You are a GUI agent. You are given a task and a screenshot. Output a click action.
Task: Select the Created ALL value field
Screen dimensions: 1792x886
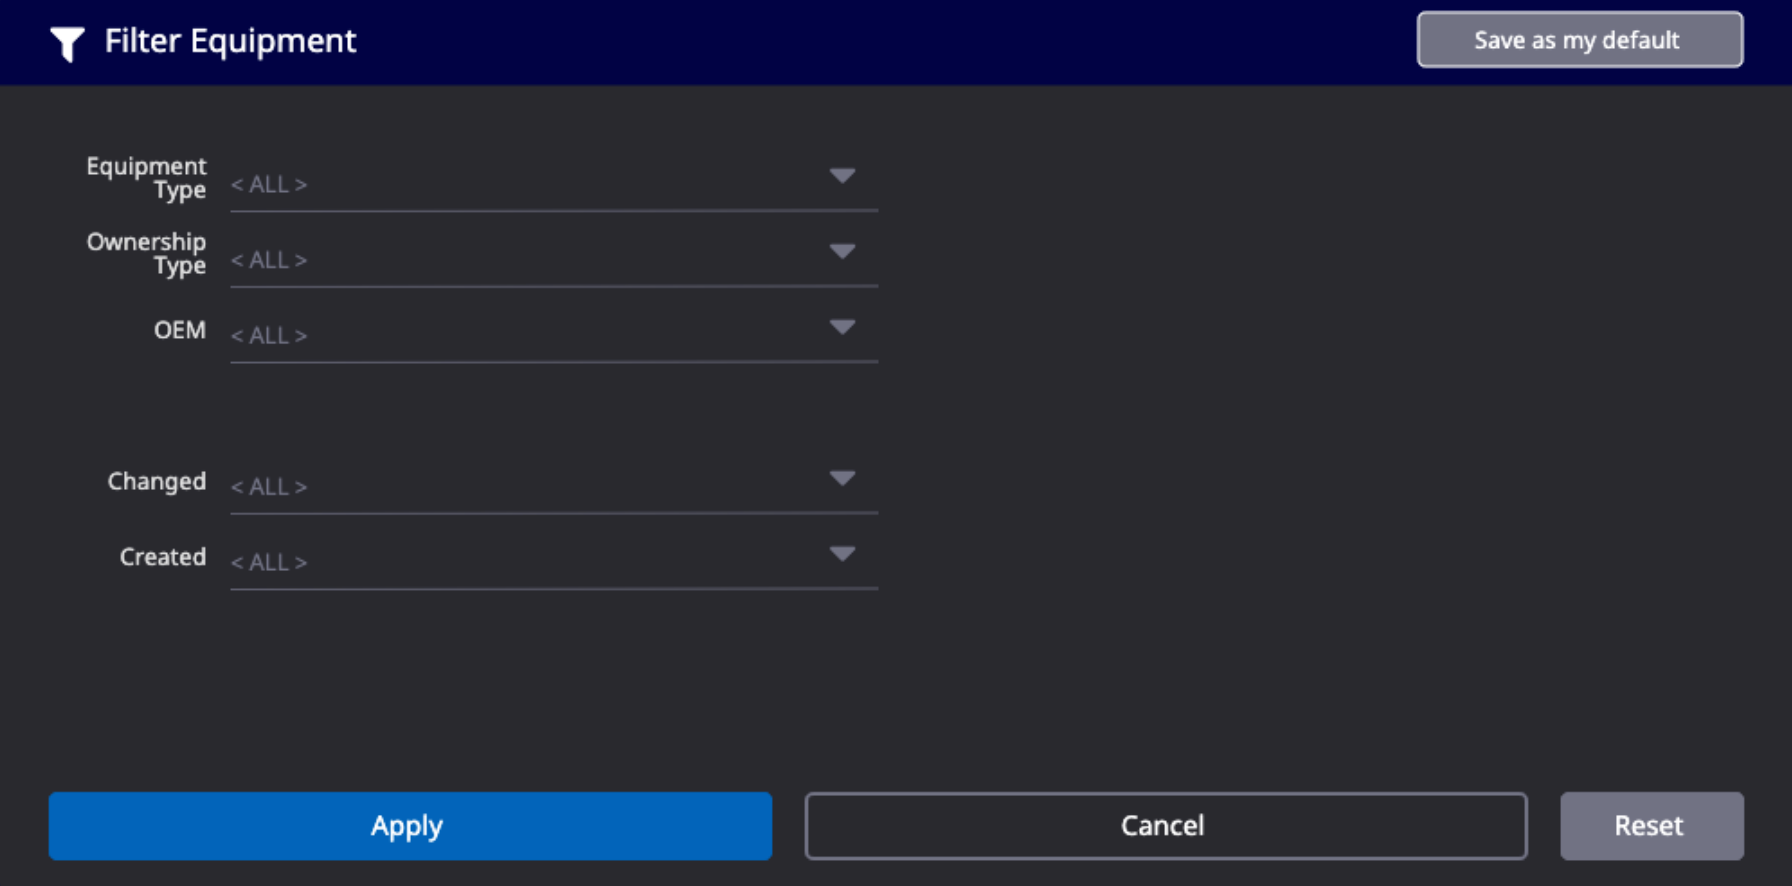[554, 562]
